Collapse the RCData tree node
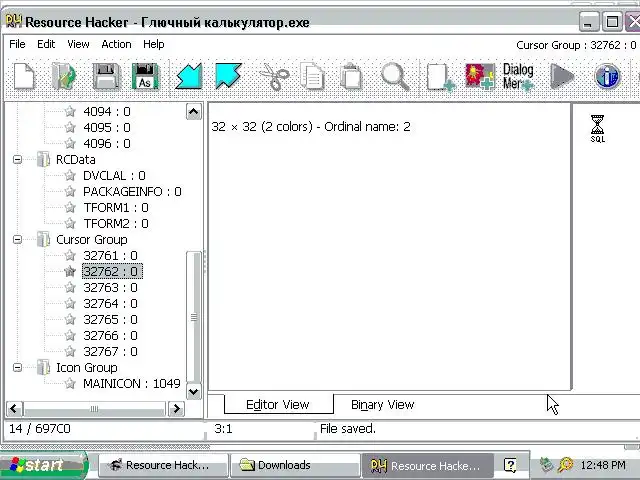640x480 pixels. coord(17,159)
